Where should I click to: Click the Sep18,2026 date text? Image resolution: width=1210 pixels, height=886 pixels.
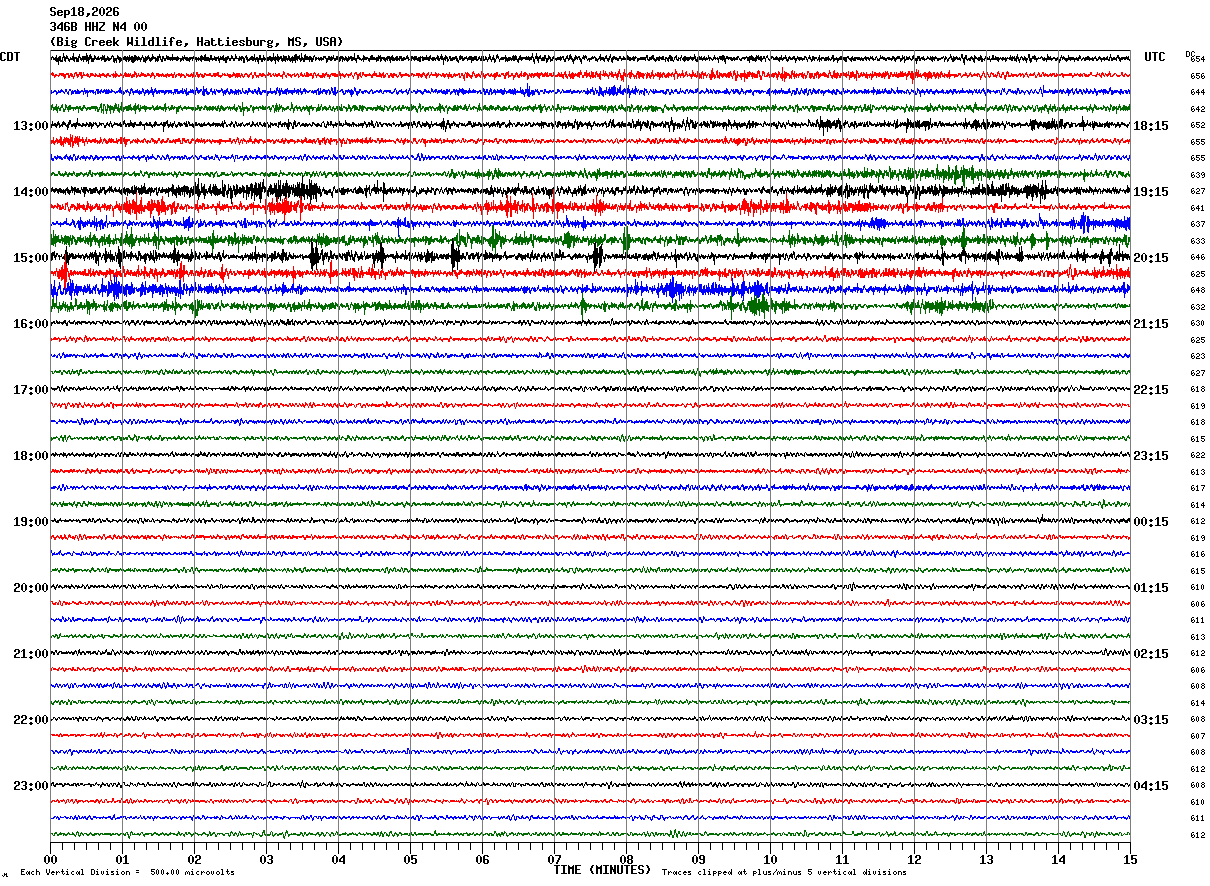click(x=84, y=12)
